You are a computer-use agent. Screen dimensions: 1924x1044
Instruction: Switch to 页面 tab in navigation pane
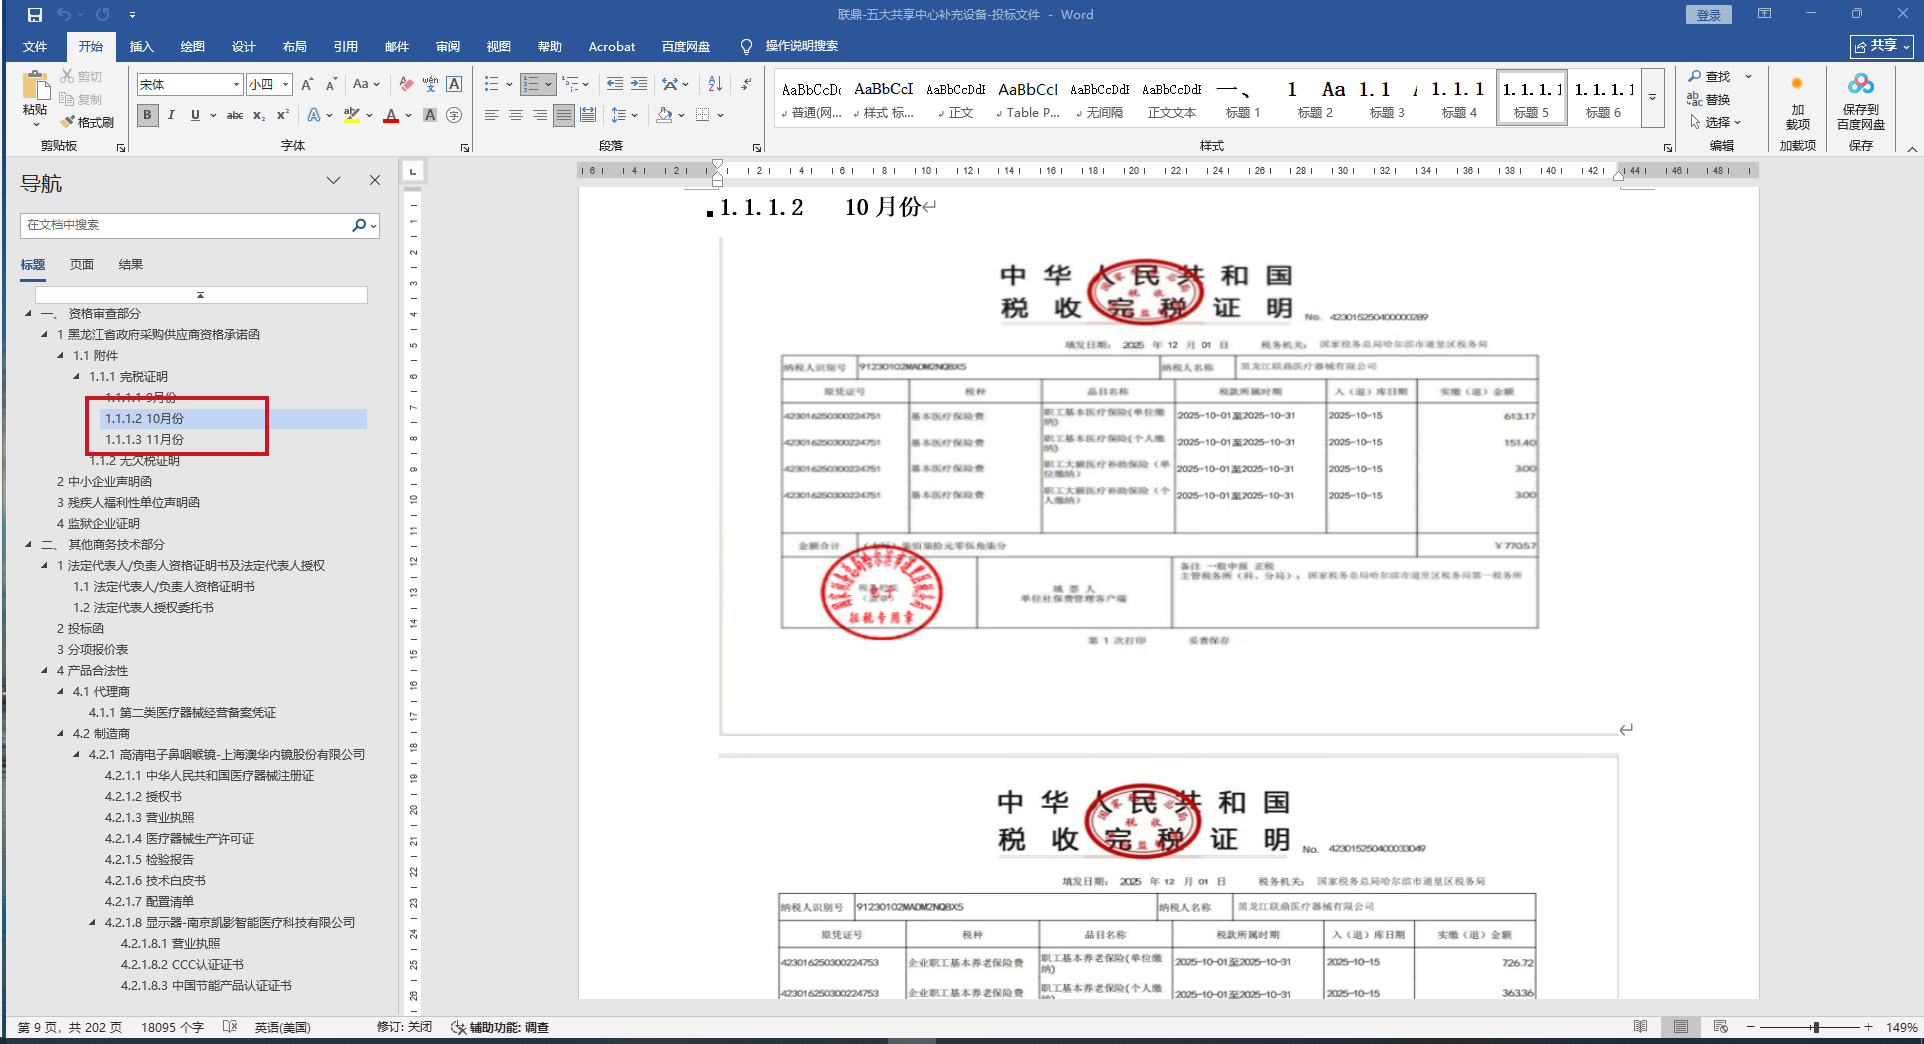[x=82, y=265]
